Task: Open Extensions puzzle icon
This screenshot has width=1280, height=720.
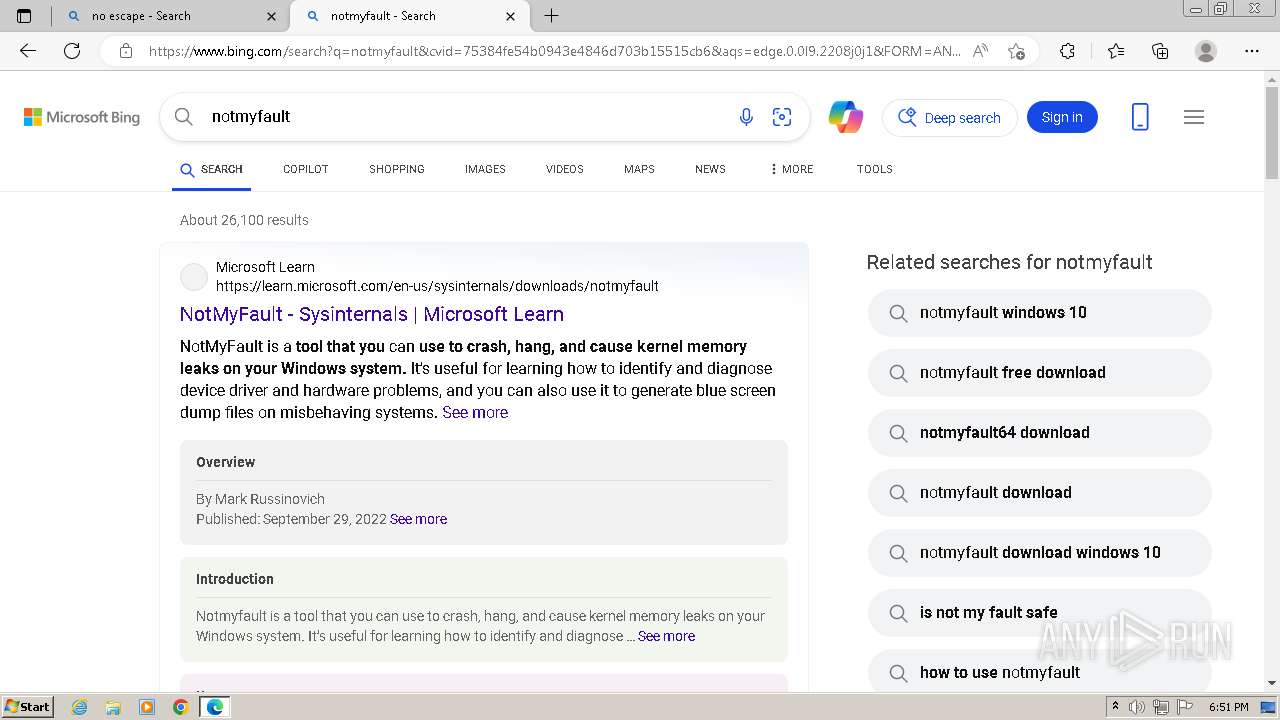Action: [1067, 51]
